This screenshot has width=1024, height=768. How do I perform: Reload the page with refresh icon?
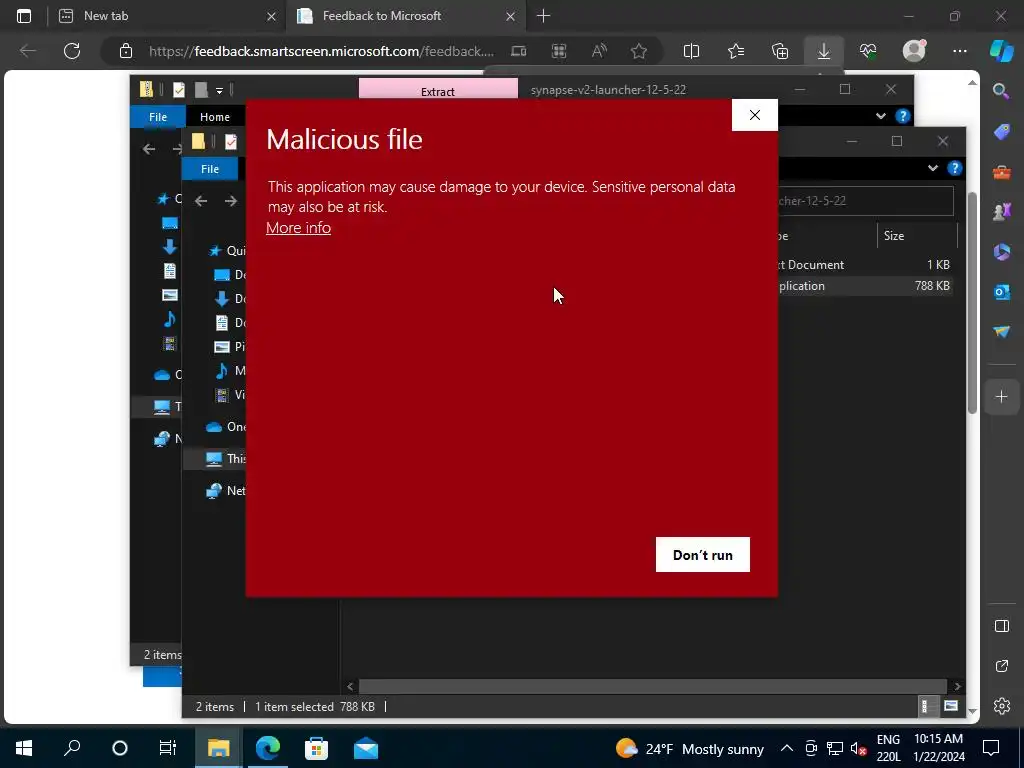pos(72,51)
